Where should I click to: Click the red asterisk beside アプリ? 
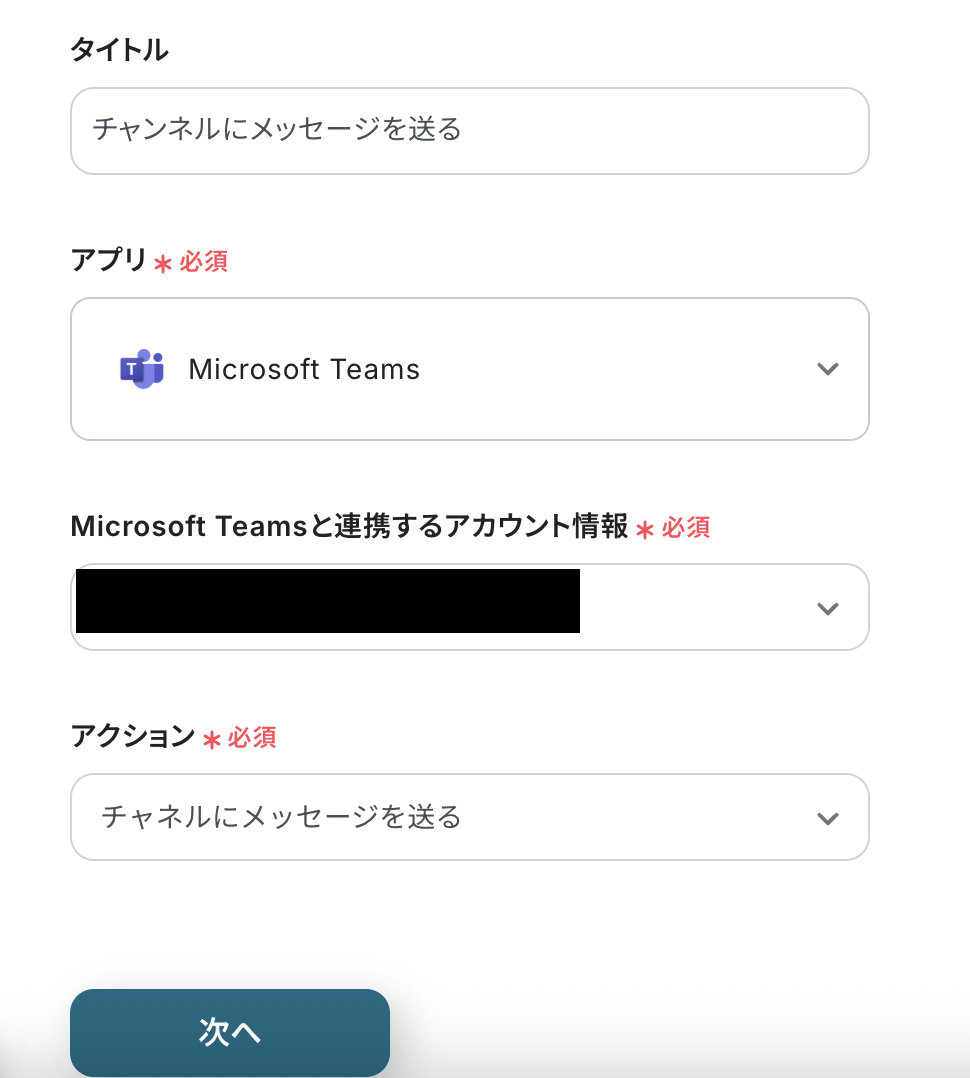163,264
